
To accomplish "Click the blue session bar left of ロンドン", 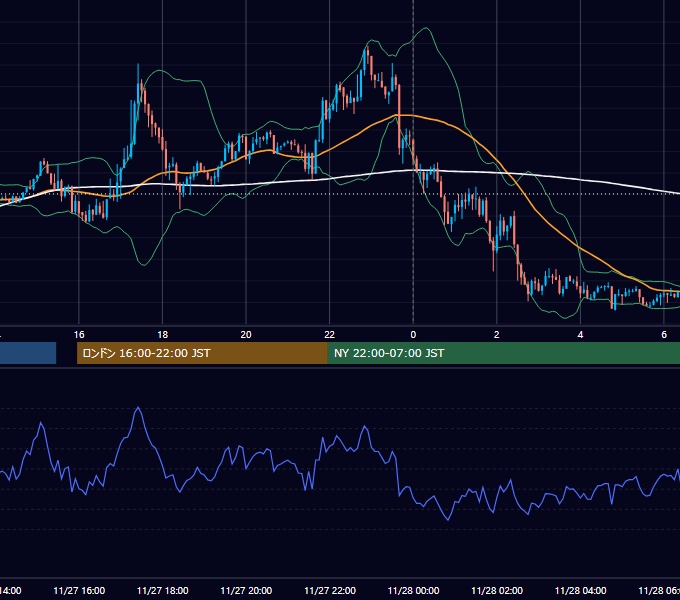I will click(x=28, y=353).
